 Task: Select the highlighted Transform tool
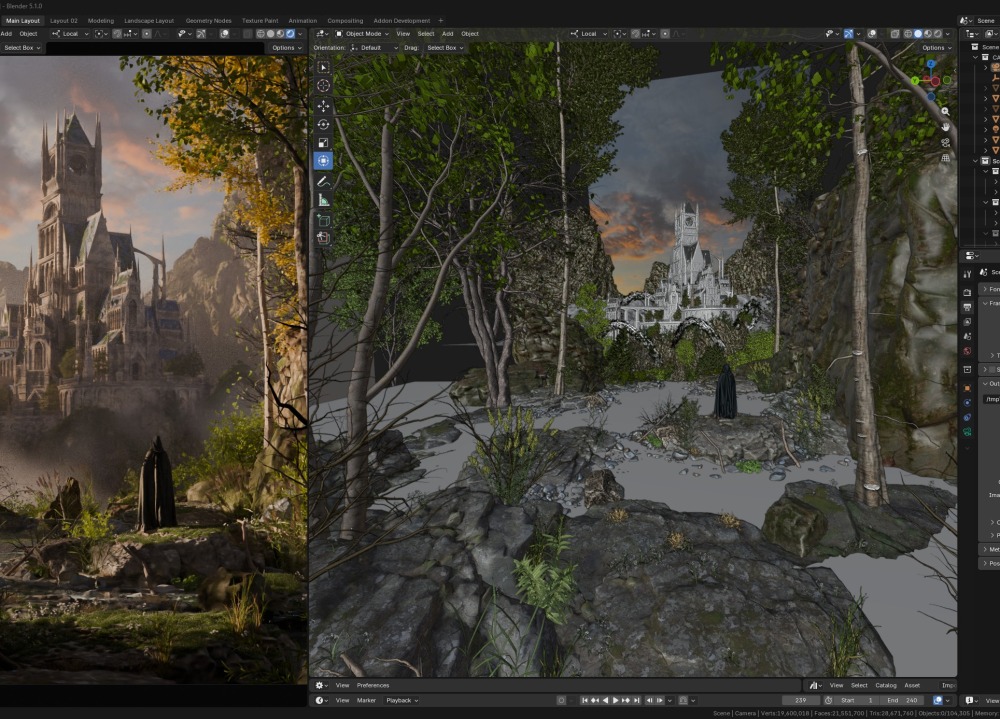click(x=323, y=161)
